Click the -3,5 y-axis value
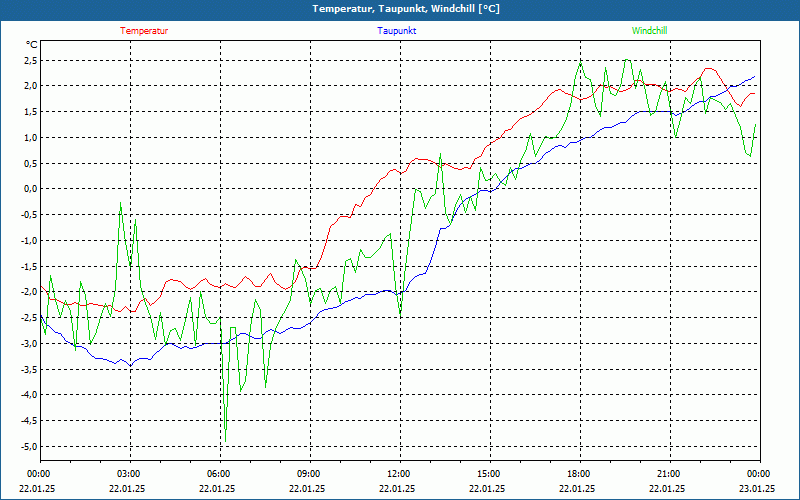Screen dimensions: 800x500 click(30, 369)
